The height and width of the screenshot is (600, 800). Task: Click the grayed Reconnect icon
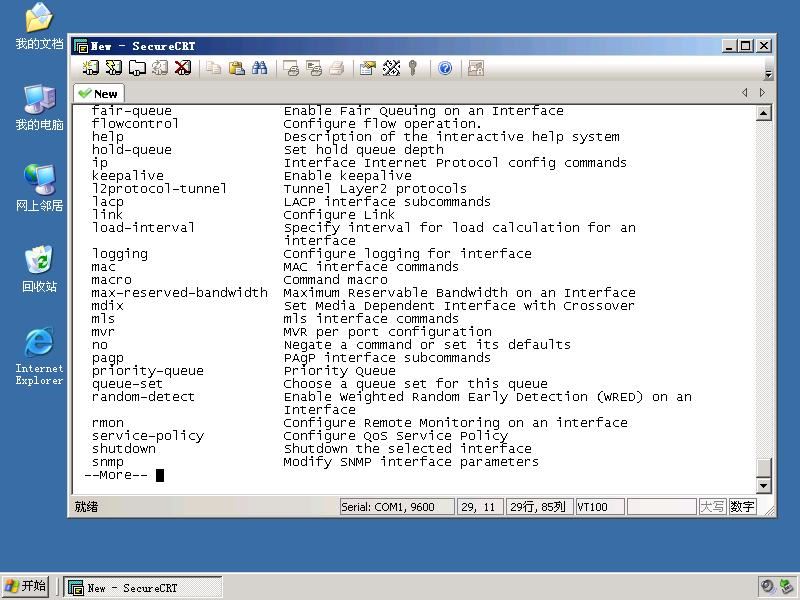point(160,68)
